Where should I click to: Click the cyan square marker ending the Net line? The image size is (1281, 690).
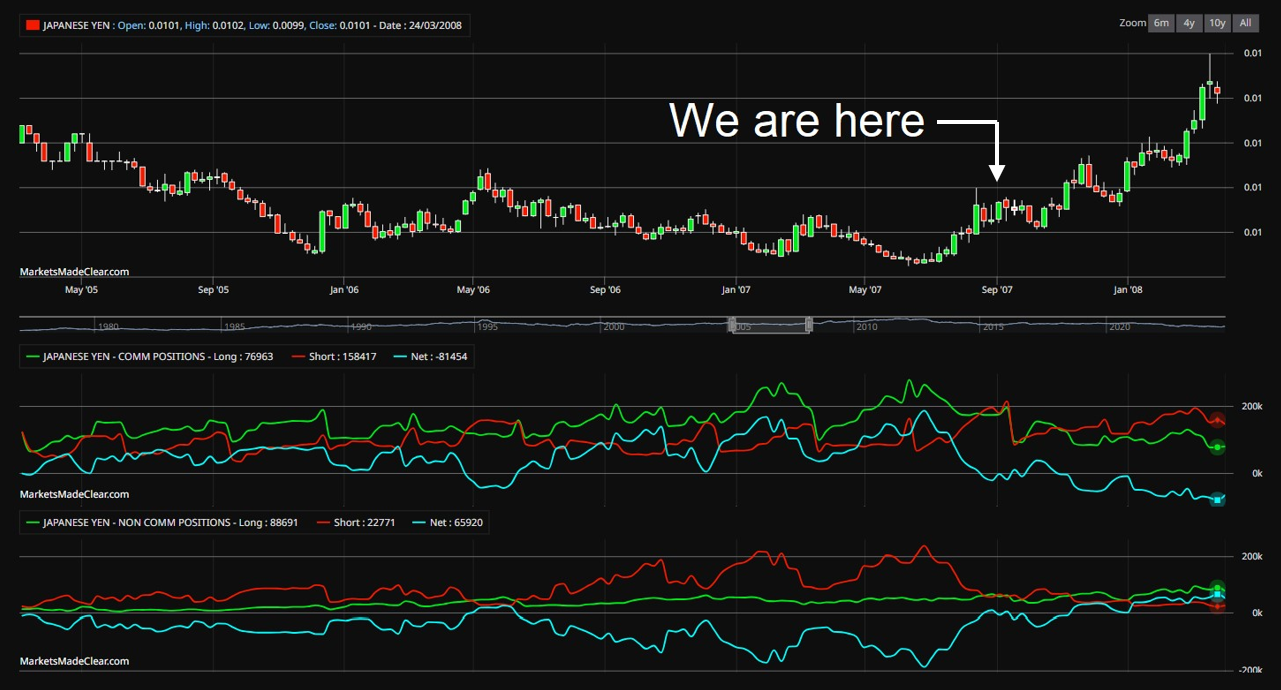(1216, 498)
